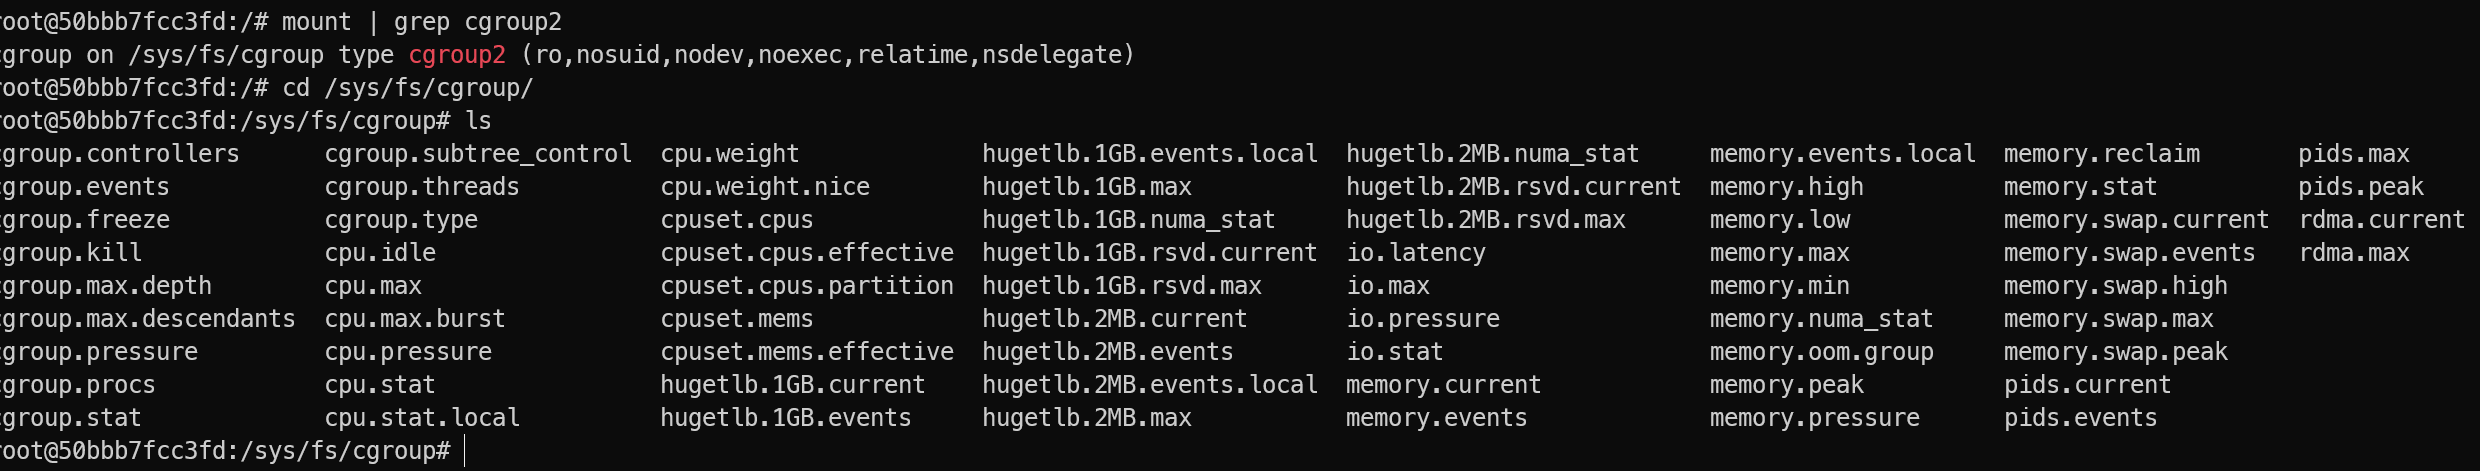
Task: Click the memory.events.local entry
Action: (x=1842, y=154)
